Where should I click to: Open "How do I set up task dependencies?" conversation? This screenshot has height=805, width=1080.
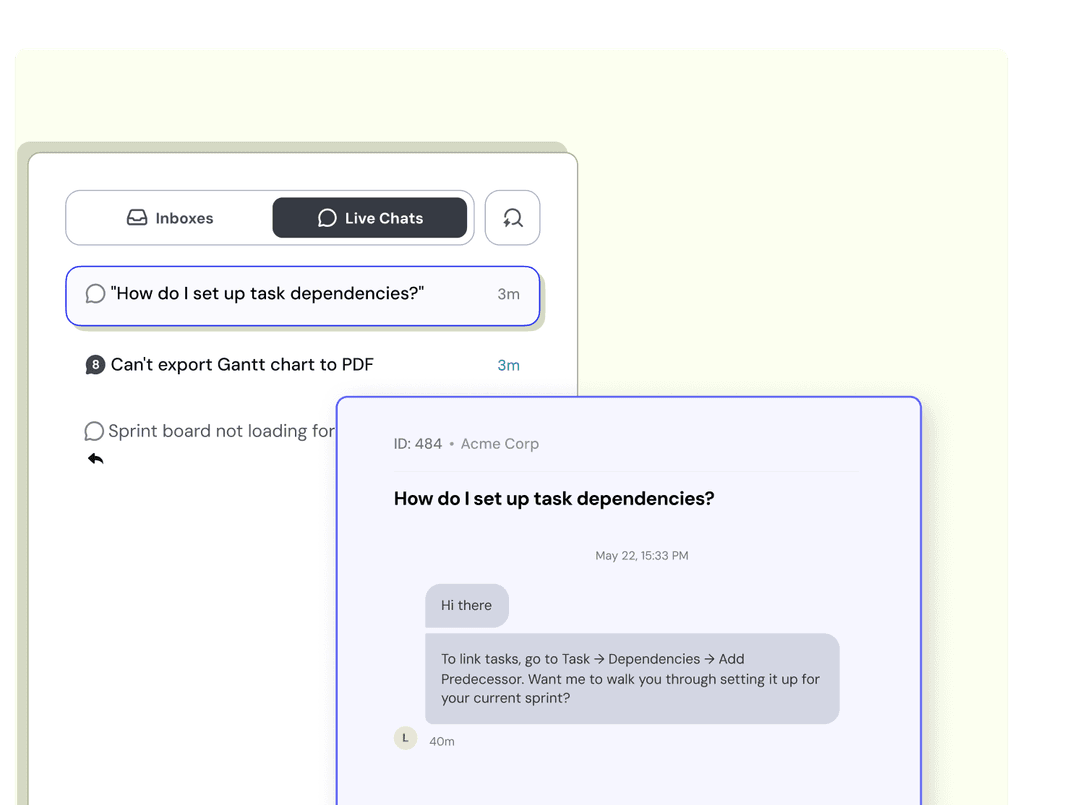tap(268, 294)
